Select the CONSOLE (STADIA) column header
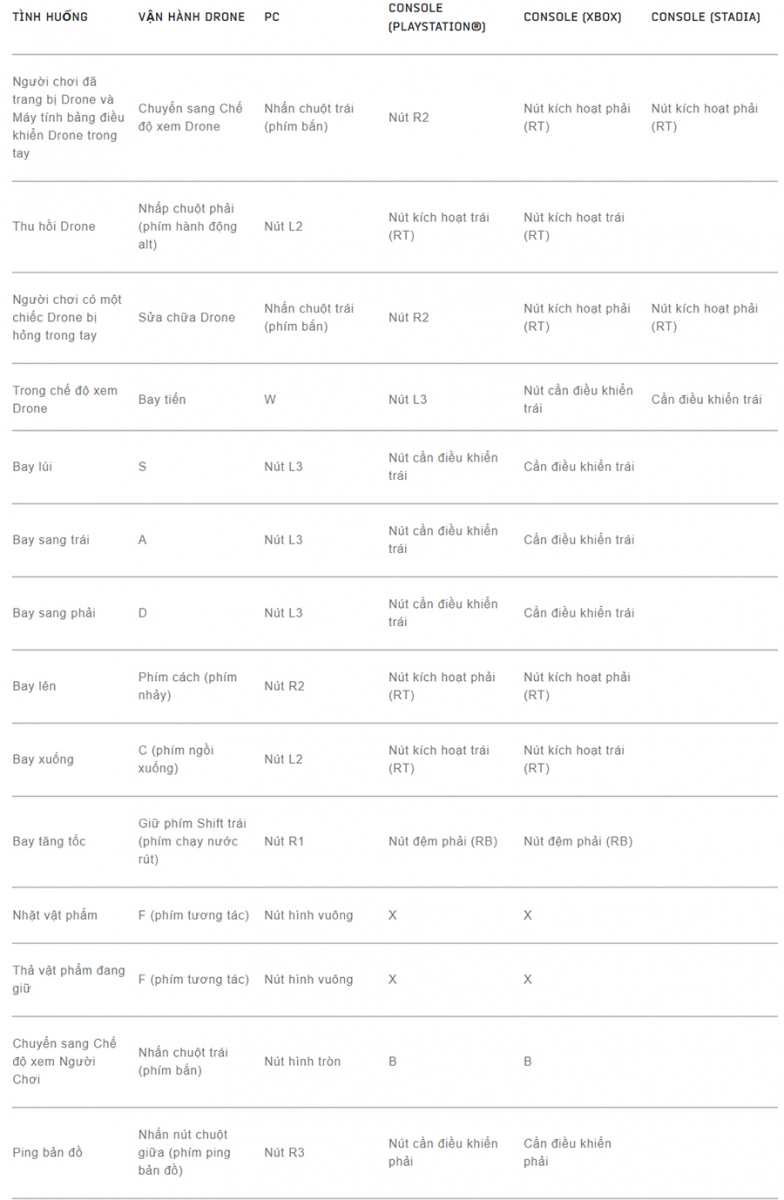 tap(705, 17)
